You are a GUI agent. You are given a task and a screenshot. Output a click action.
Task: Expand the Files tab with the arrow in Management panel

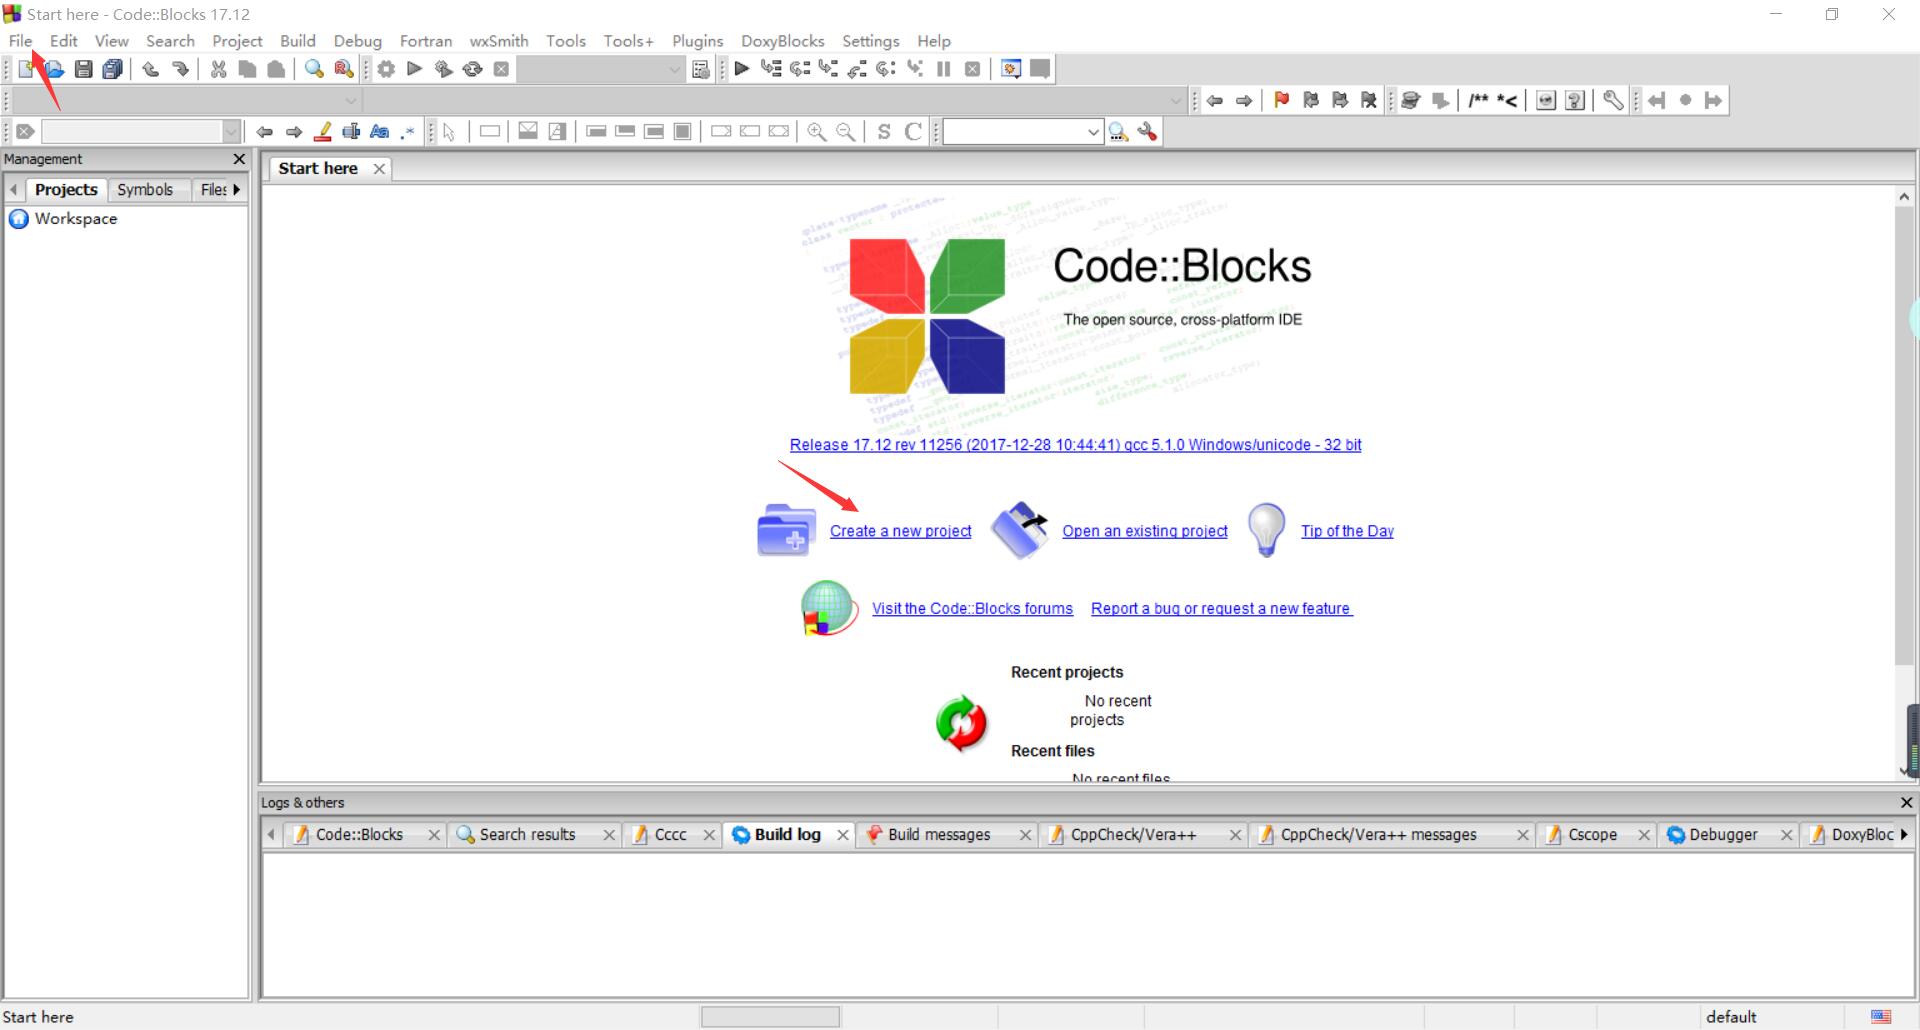[236, 189]
